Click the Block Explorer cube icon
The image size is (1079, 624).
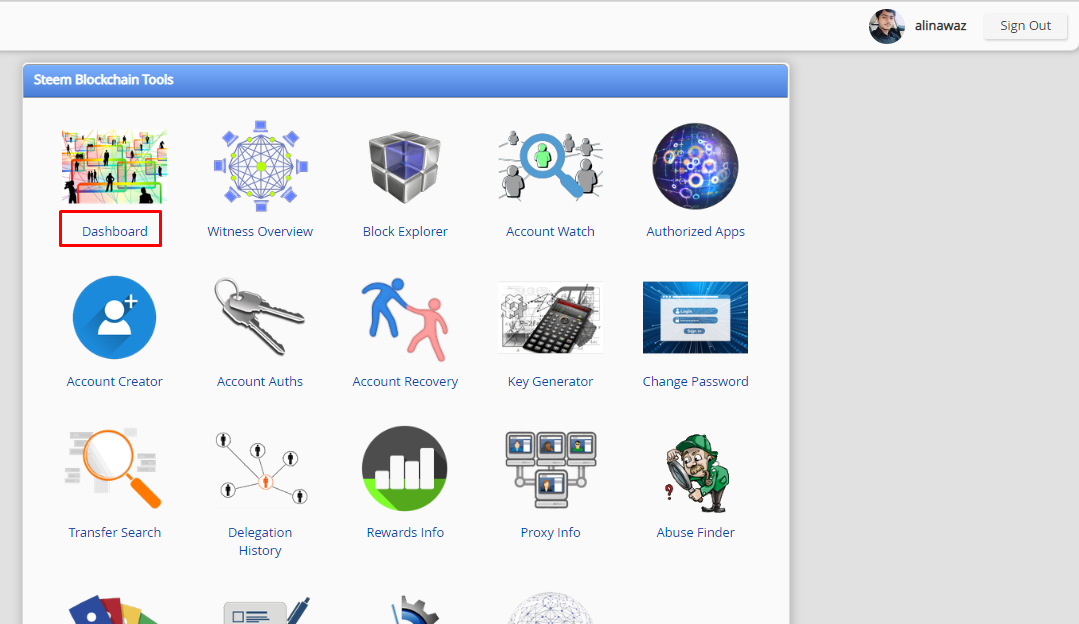point(405,166)
